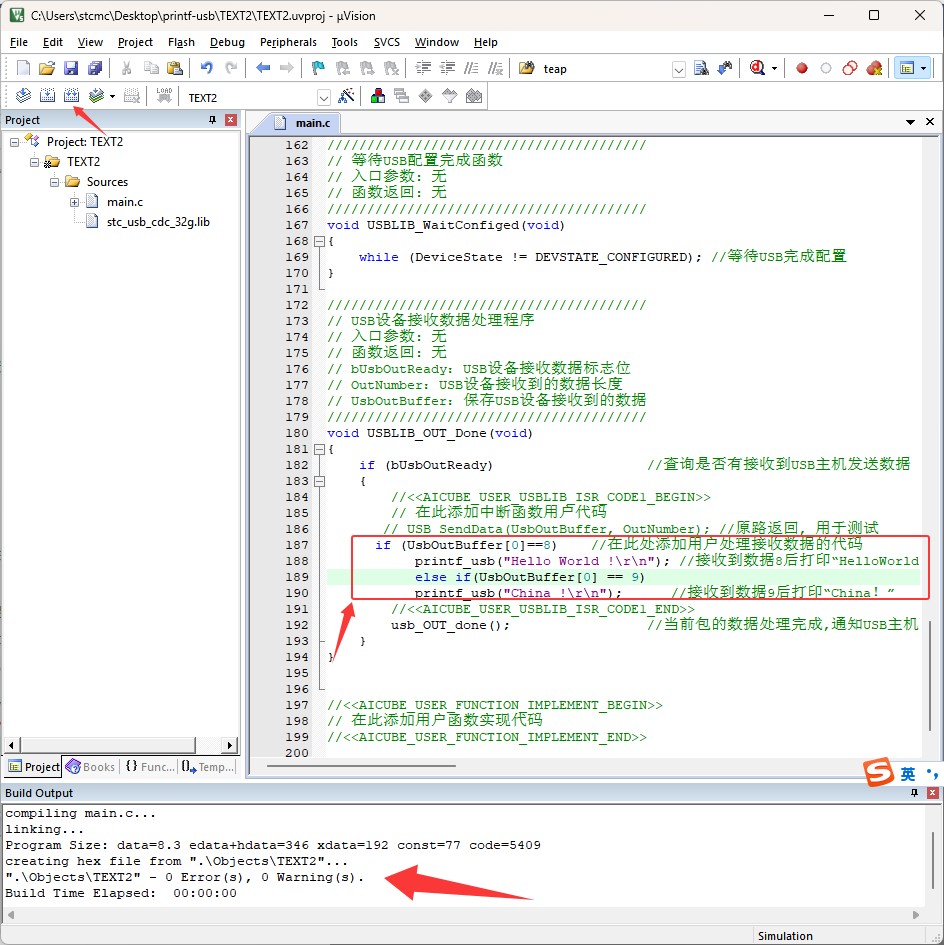The image size is (944, 945).
Task: Toggle the Project window view button
Action: click(x=907, y=68)
